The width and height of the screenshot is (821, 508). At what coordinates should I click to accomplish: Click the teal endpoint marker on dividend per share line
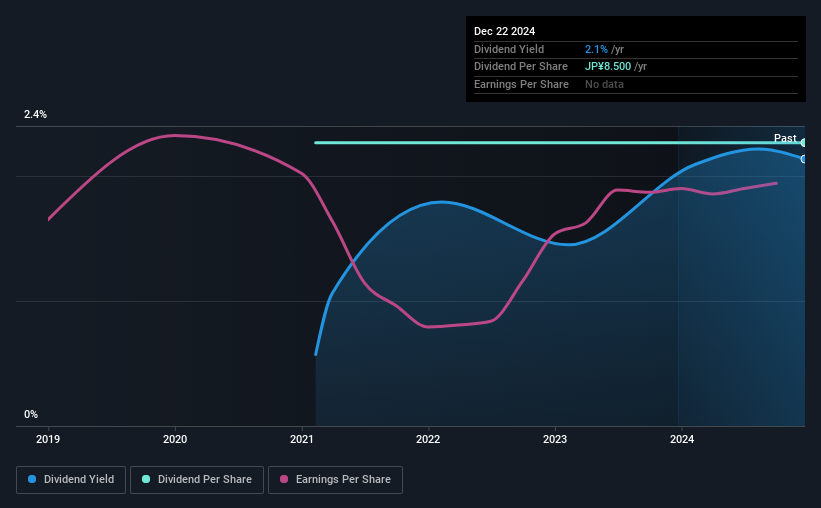pyautogui.click(x=803, y=142)
